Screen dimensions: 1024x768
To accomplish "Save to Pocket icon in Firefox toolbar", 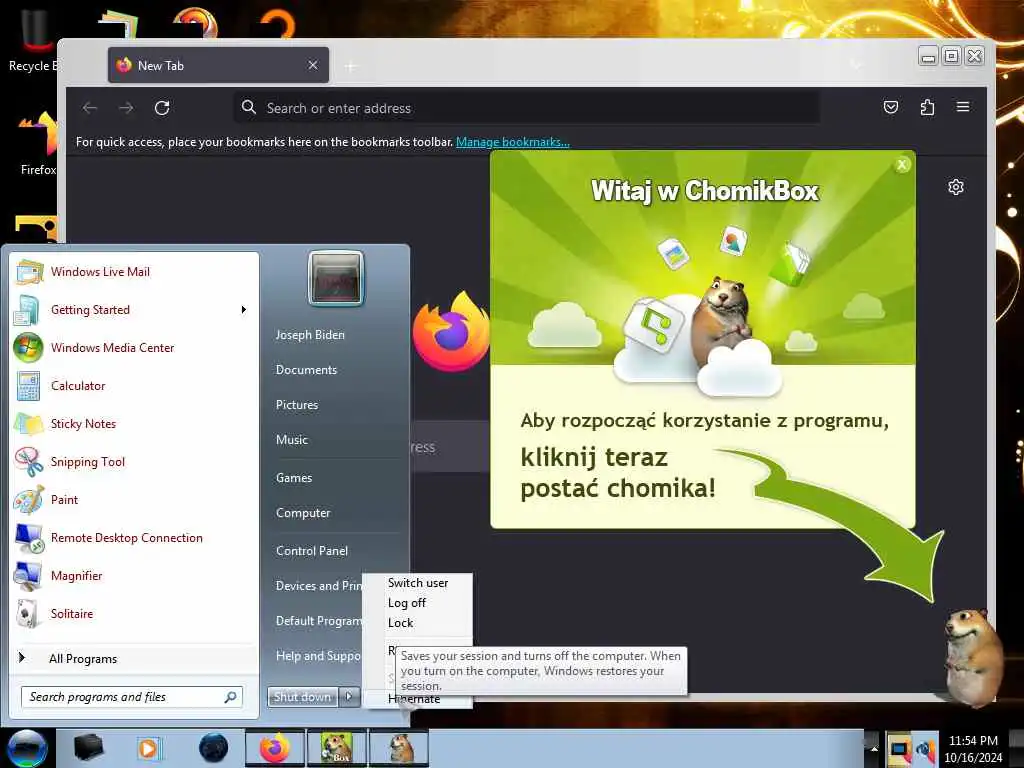I will [891, 107].
